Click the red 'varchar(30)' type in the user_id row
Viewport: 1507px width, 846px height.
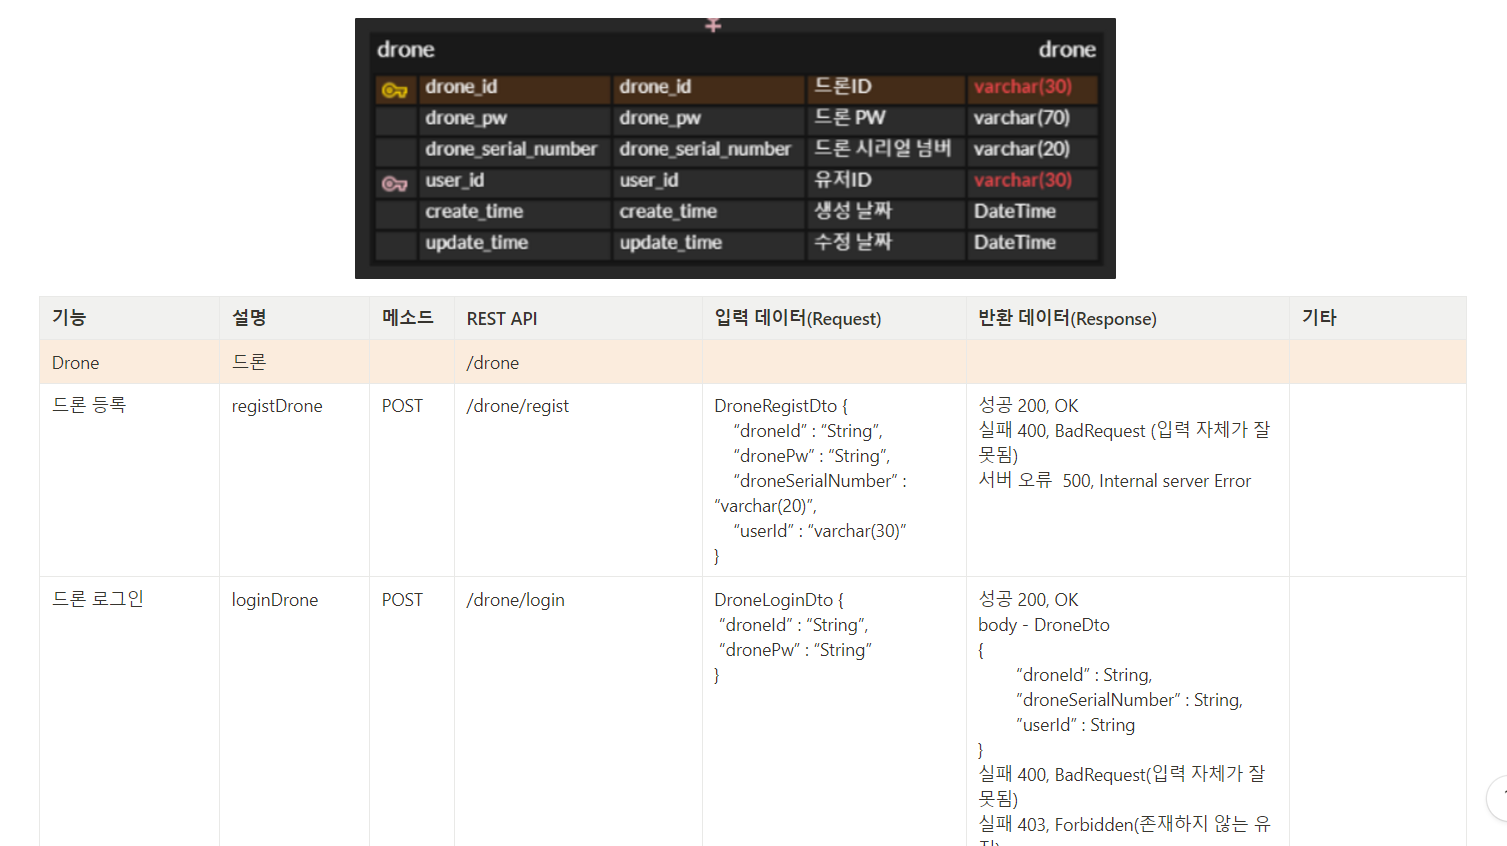pos(1023,180)
